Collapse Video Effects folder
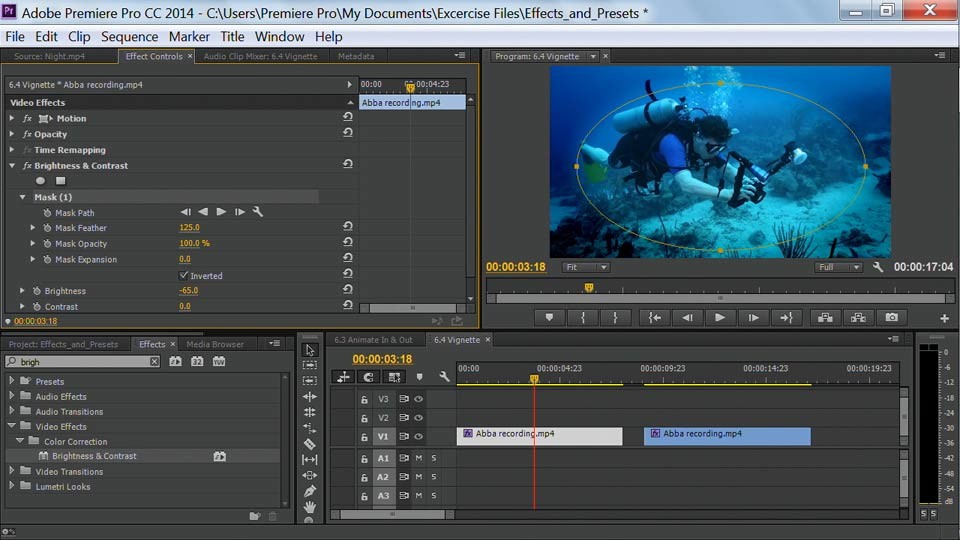Viewport: 960px width, 540px height. [x=12, y=426]
